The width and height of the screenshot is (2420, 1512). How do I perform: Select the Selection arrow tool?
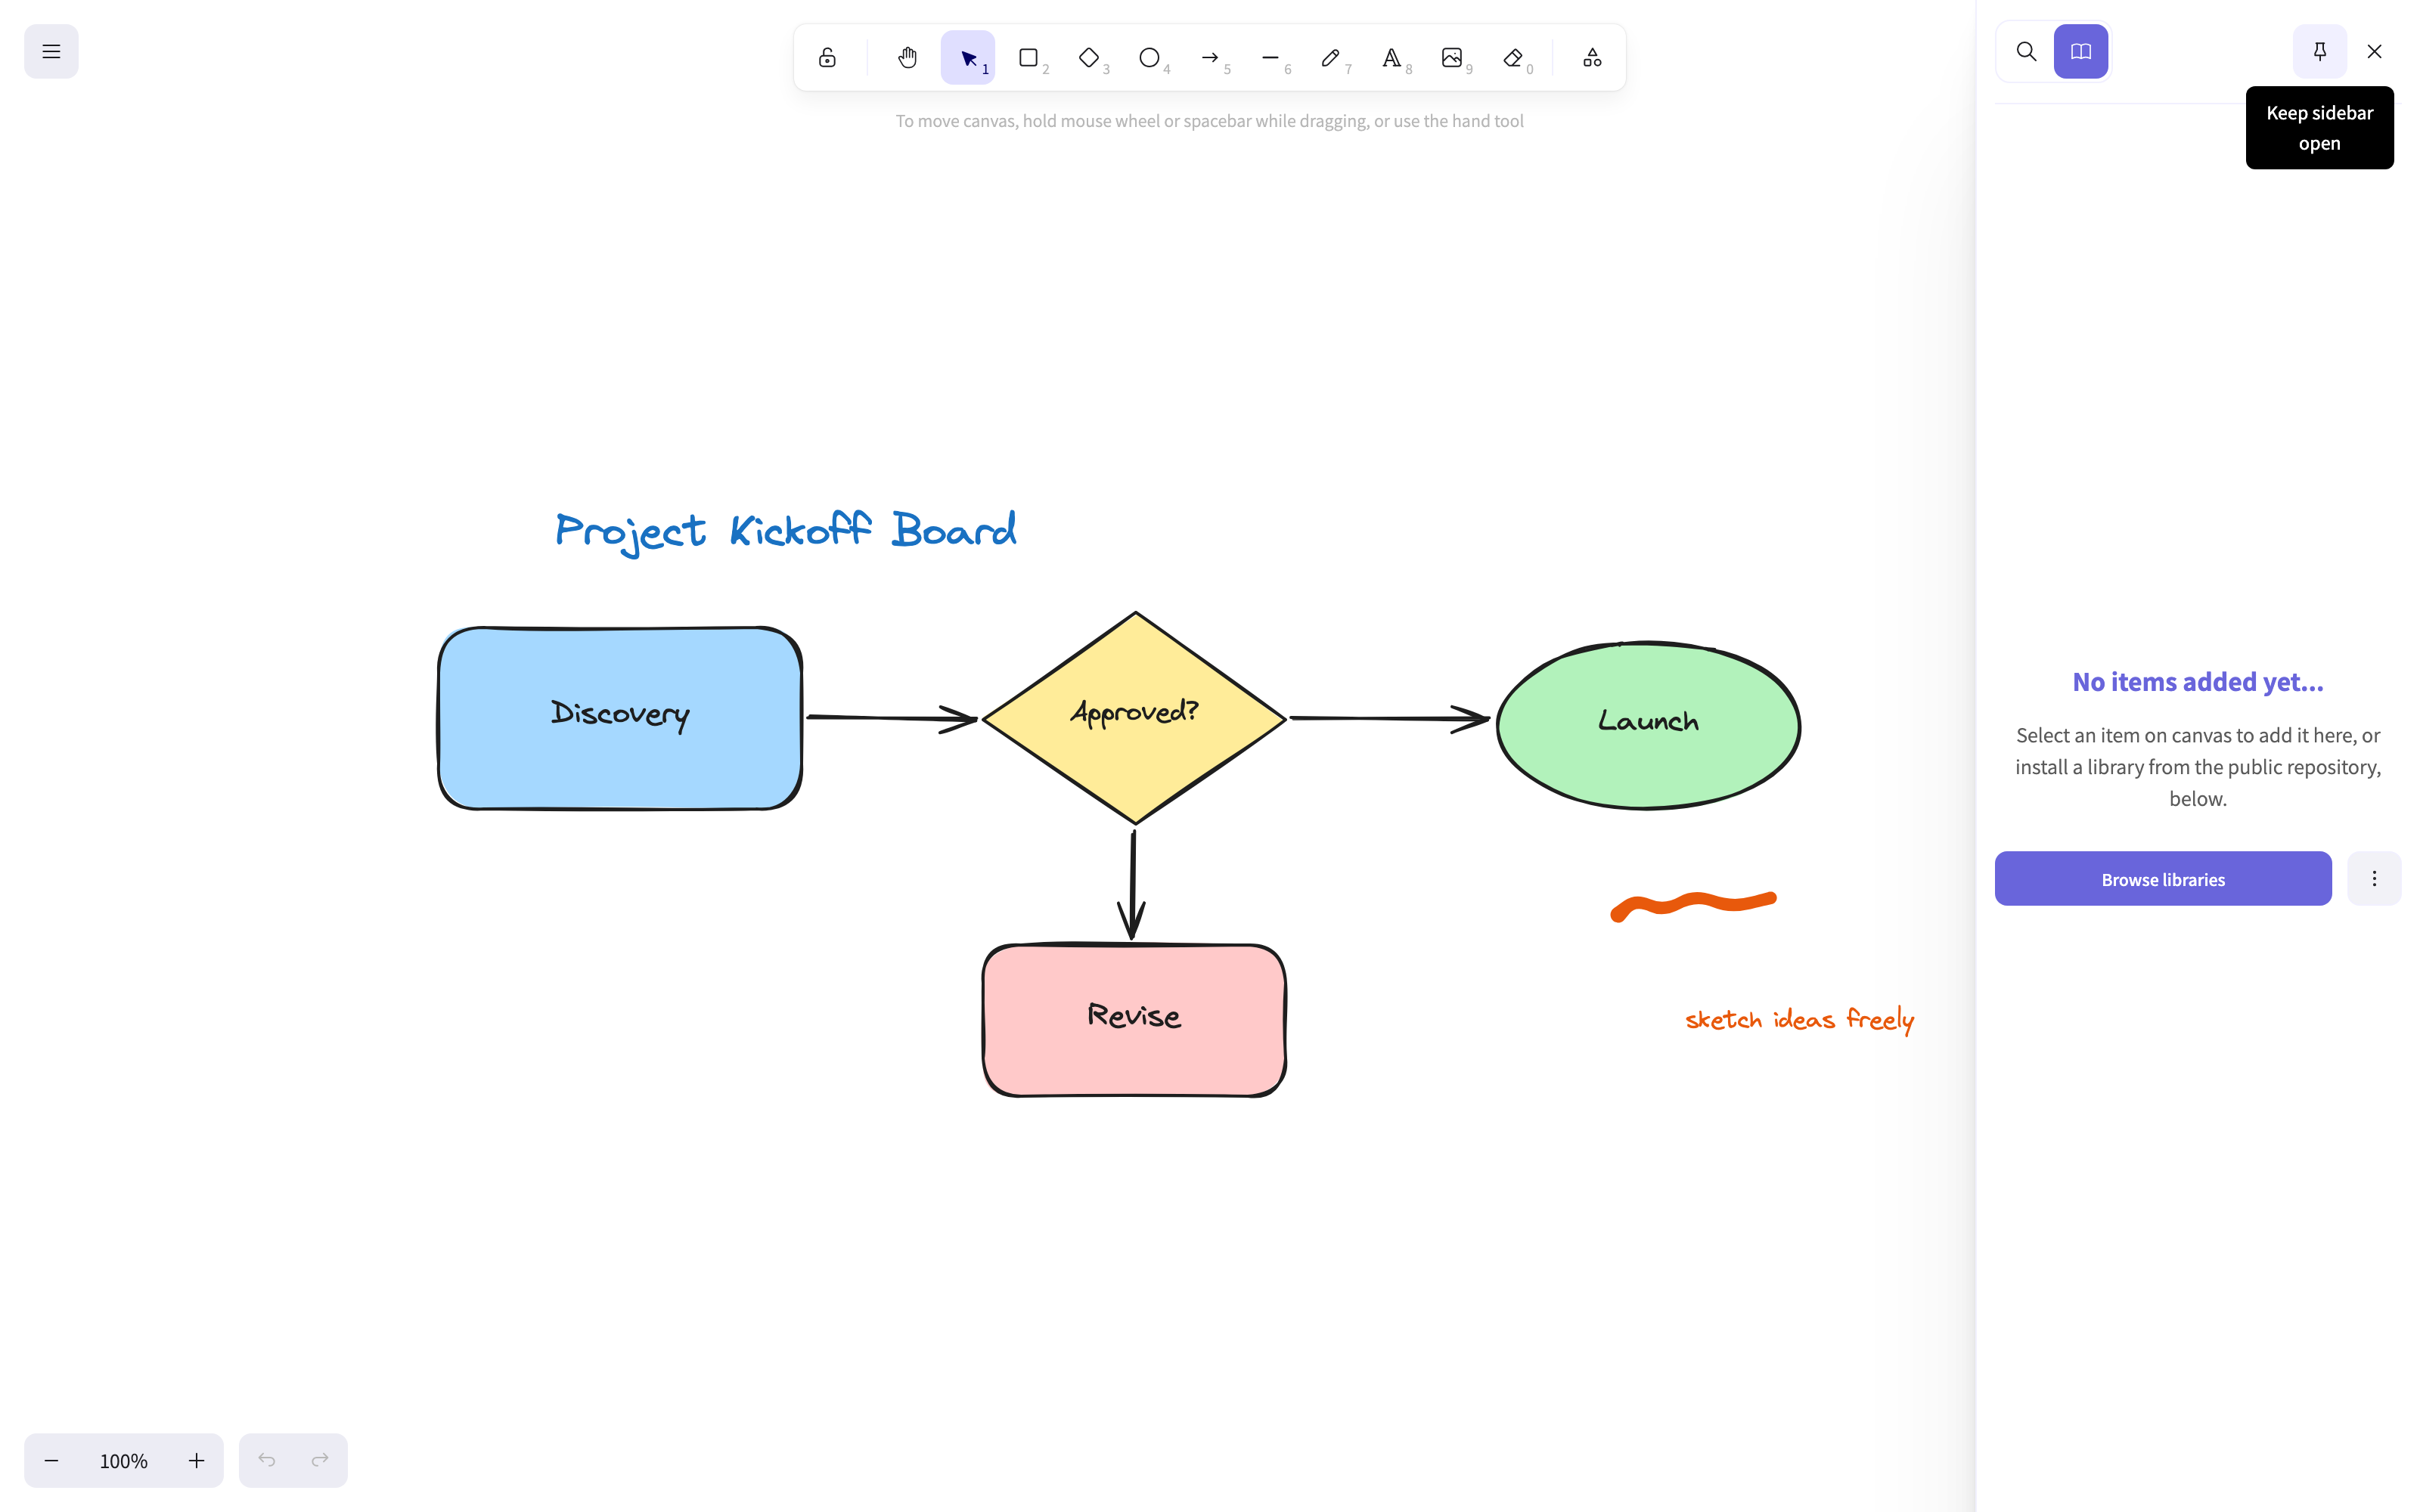[x=967, y=57]
